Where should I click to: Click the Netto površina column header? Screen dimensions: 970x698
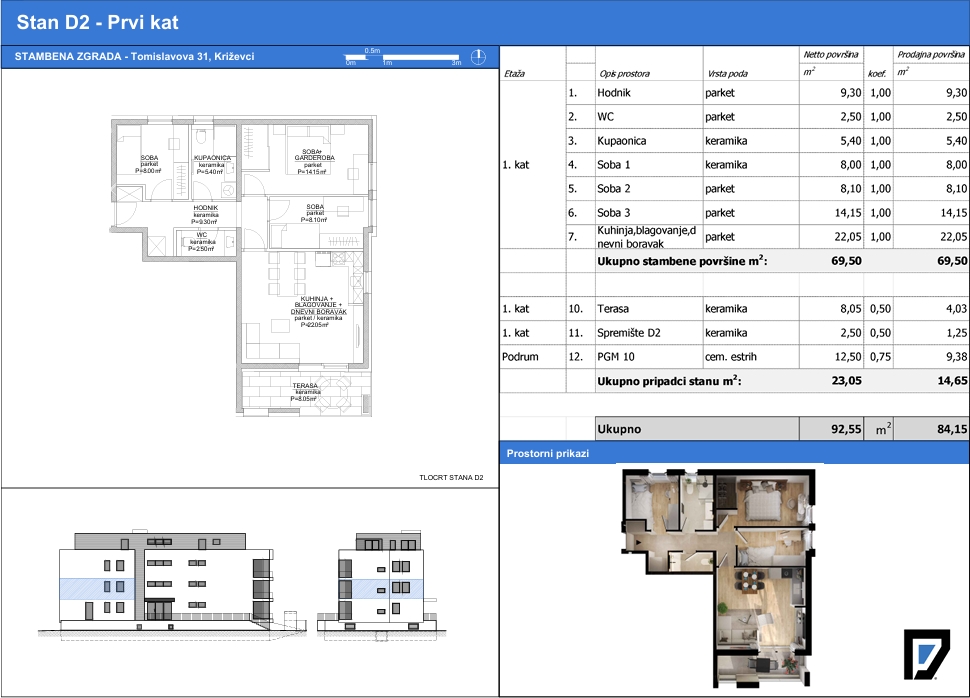pos(830,54)
